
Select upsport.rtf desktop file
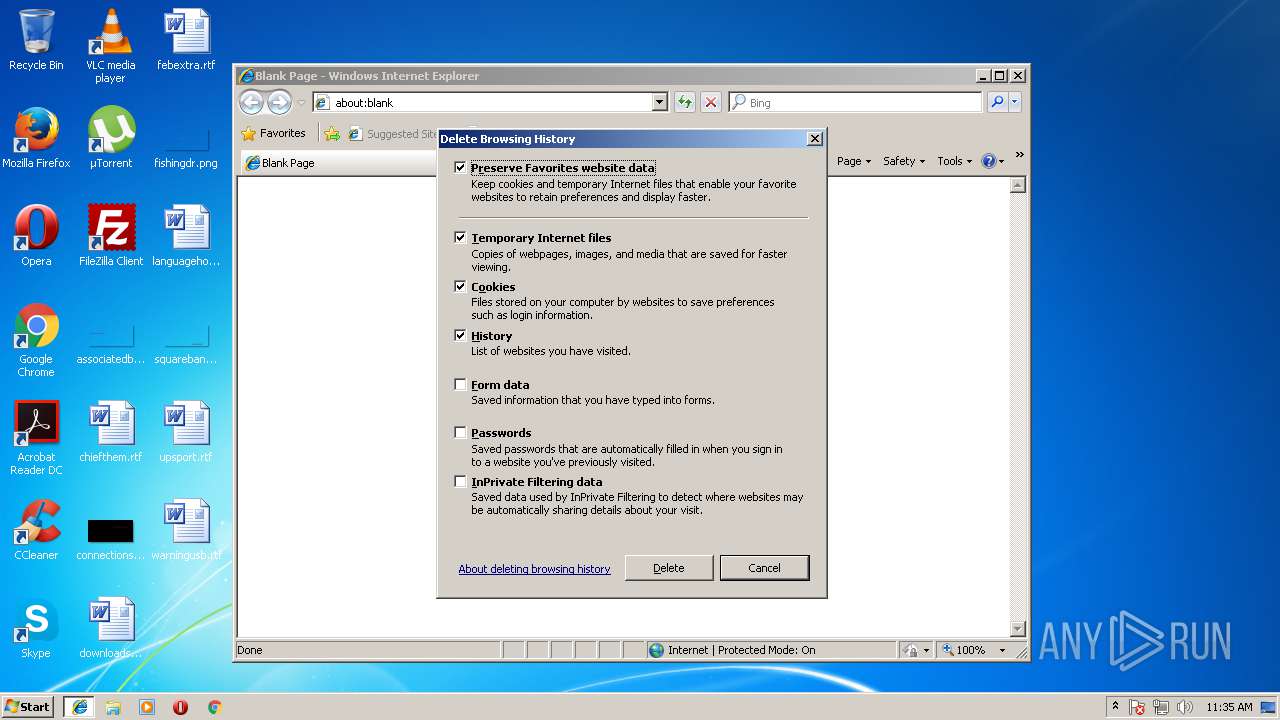[x=186, y=432]
